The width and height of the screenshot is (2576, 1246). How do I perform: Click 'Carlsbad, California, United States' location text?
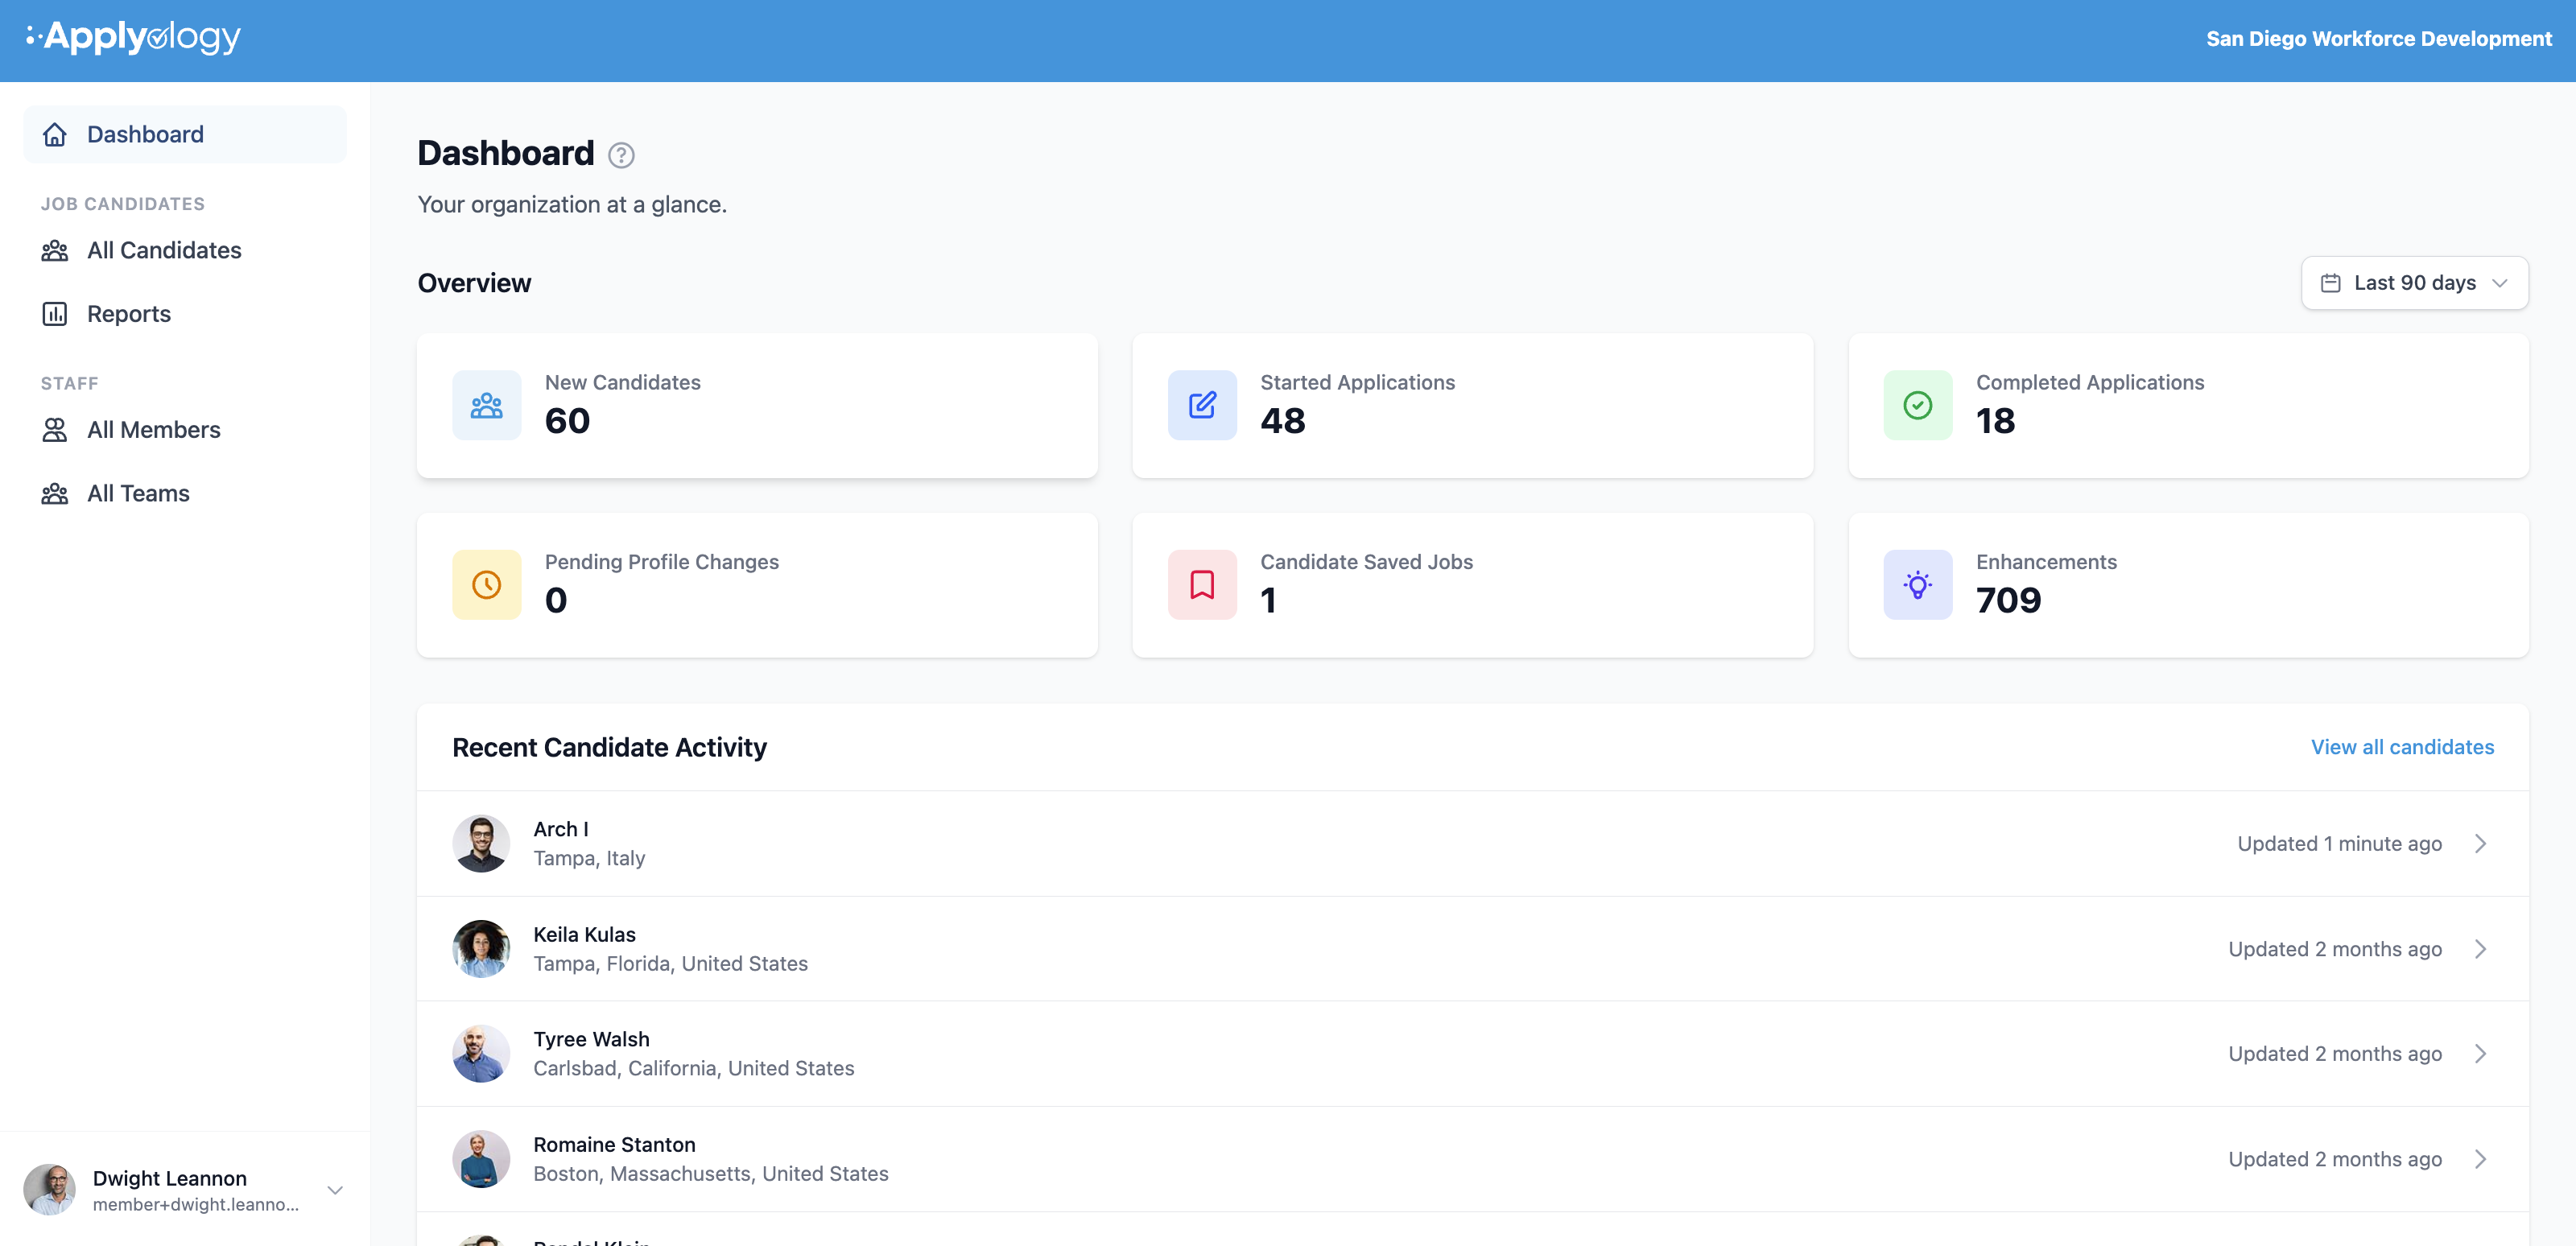click(694, 1068)
